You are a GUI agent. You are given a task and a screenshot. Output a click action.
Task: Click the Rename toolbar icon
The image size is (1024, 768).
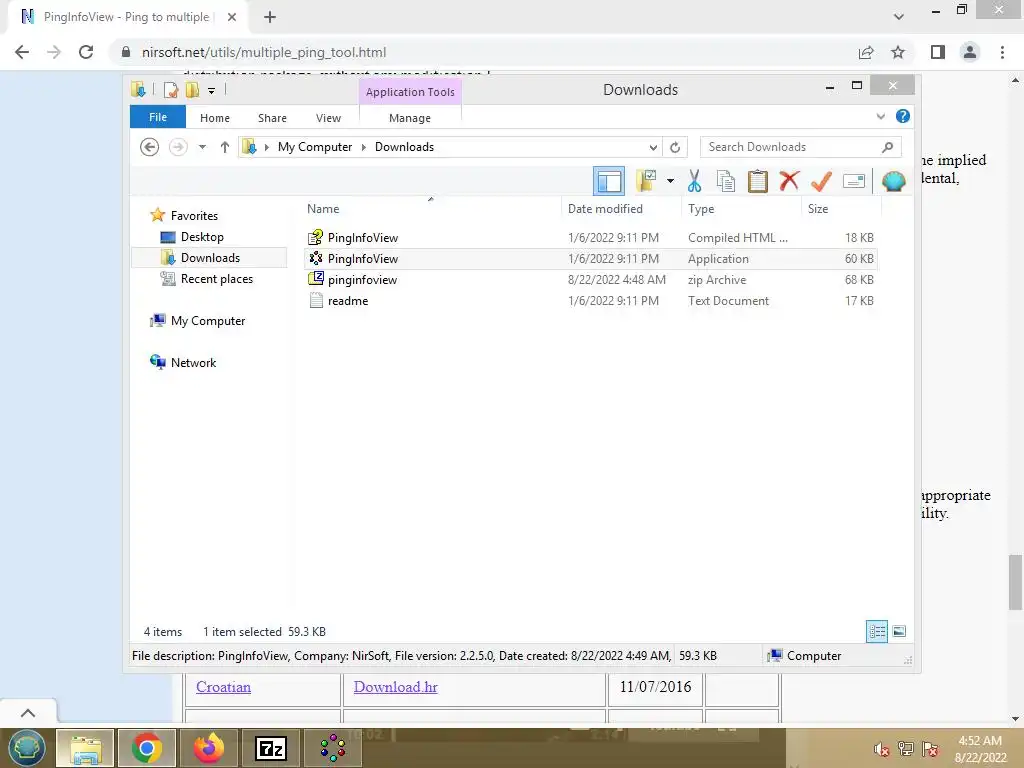click(854, 181)
